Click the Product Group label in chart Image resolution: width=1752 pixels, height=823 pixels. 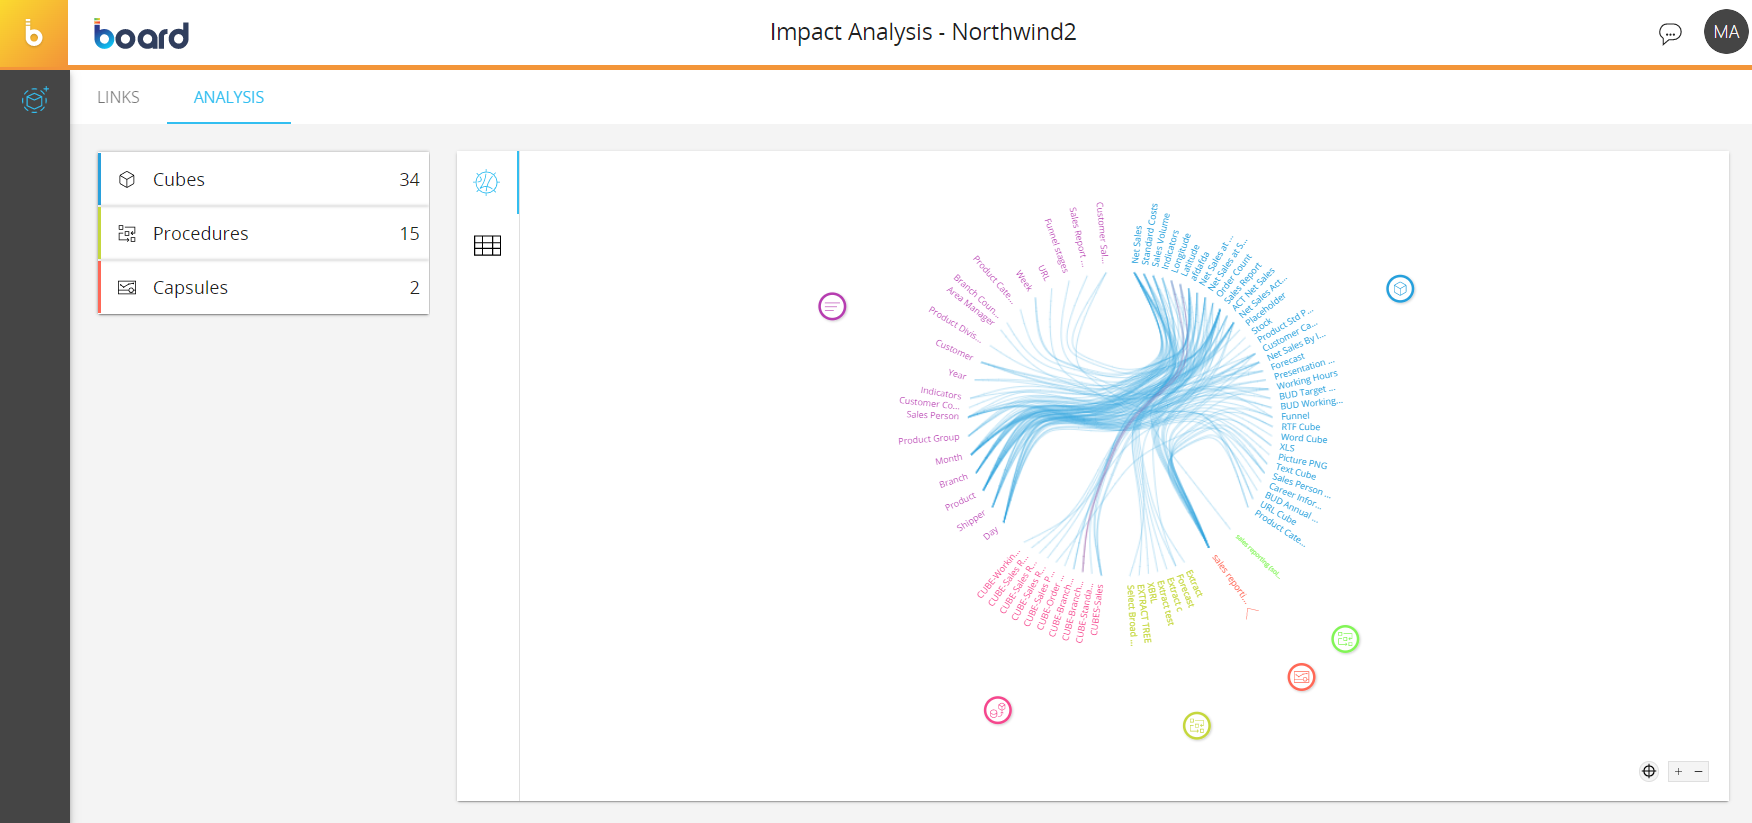click(928, 439)
